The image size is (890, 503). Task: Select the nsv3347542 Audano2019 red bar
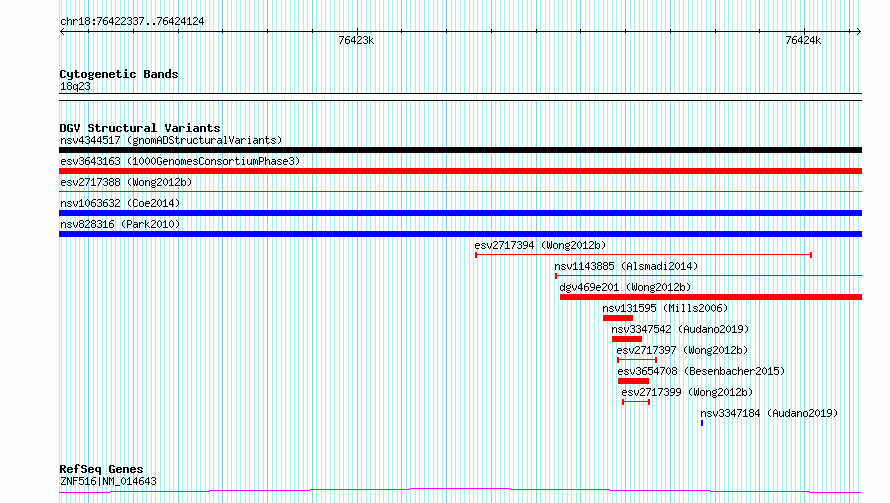(x=627, y=339)
